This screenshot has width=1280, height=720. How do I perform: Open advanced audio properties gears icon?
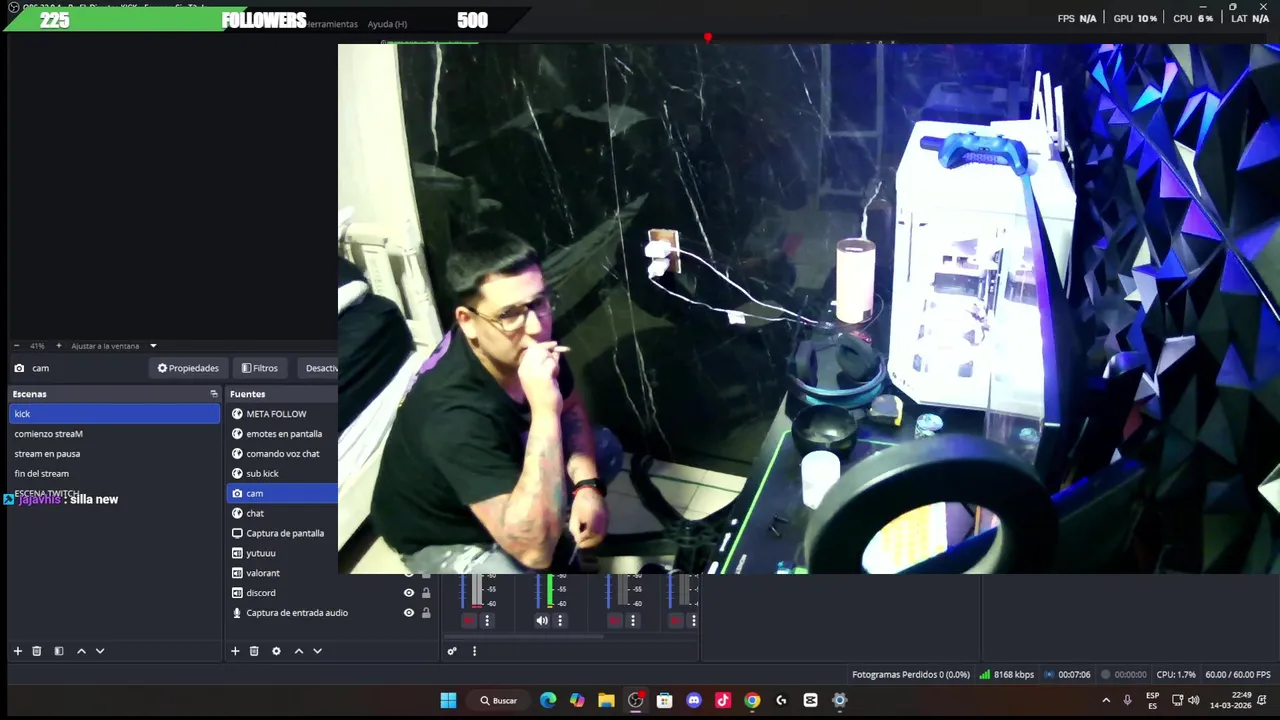pos(452,651)
